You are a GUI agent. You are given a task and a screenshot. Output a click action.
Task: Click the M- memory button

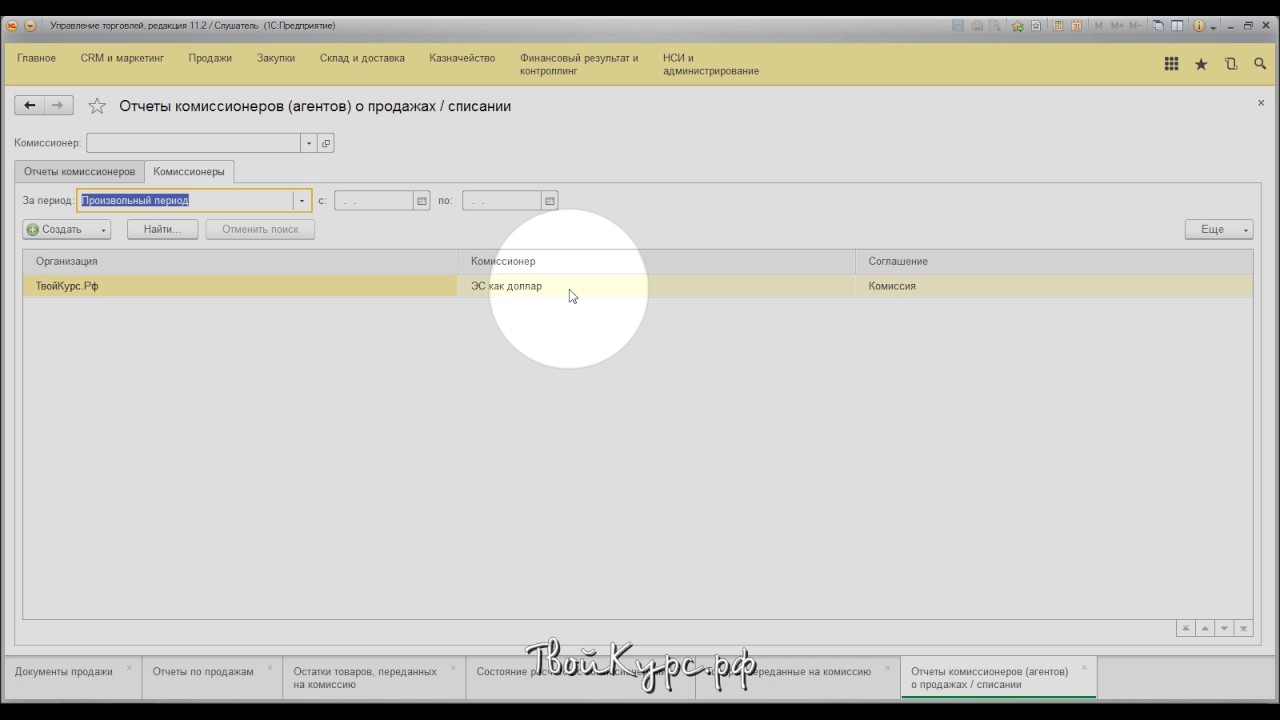1136,26
